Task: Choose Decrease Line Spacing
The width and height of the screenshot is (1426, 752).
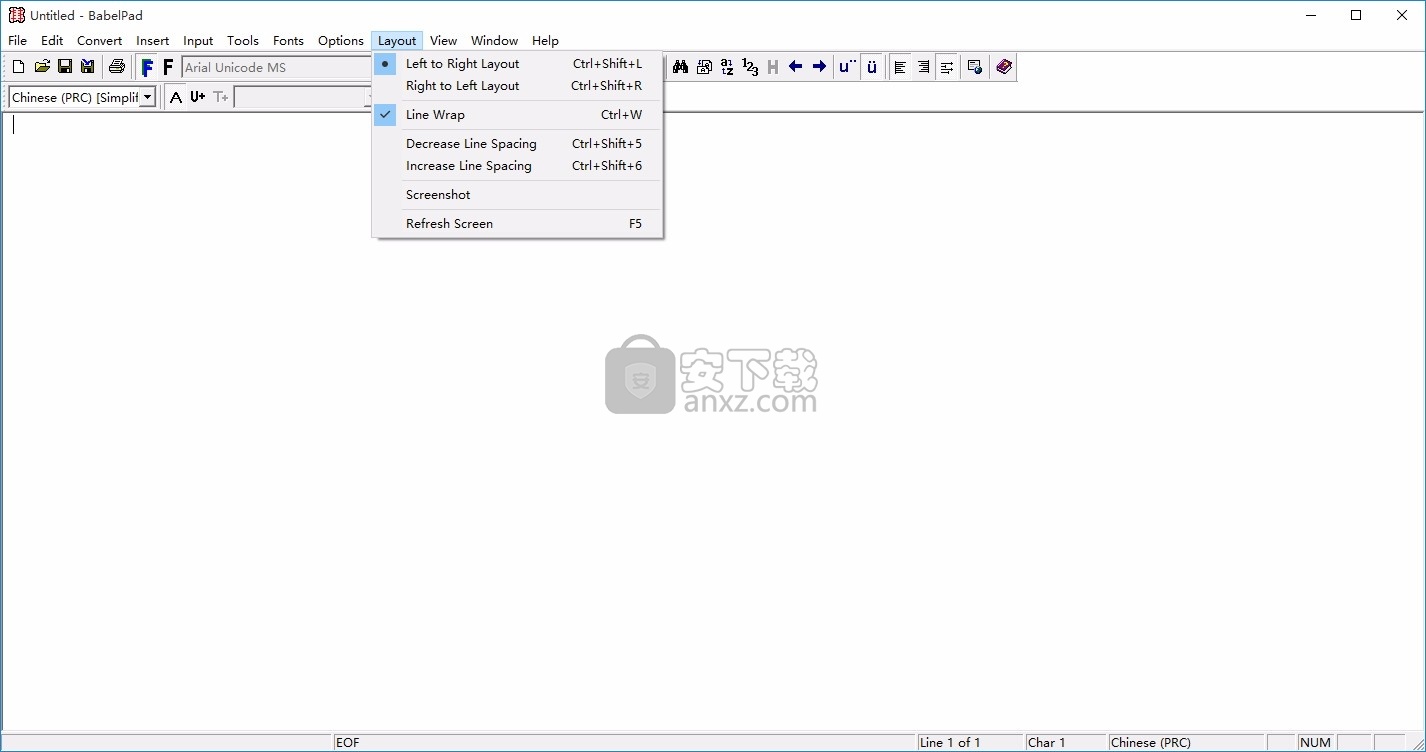Action: pyautogui.click(x=517, y=143)
